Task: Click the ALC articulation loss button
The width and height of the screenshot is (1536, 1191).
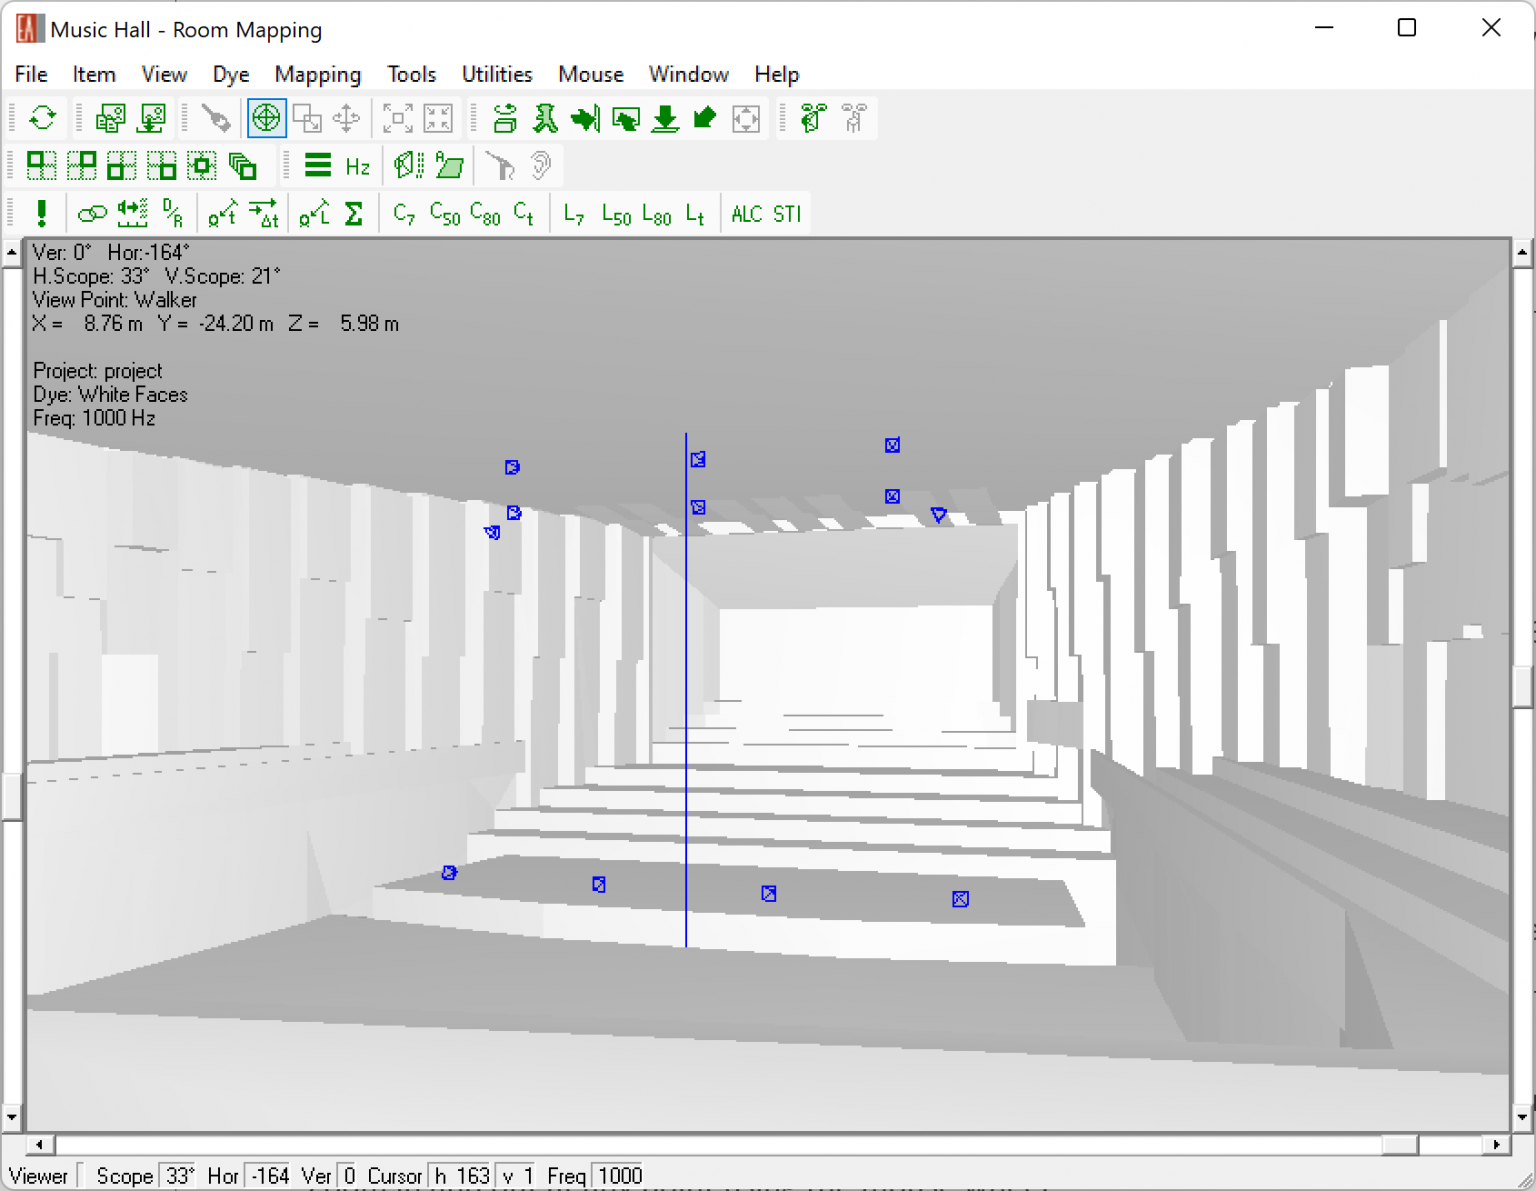Action: (x=747, y=214)
